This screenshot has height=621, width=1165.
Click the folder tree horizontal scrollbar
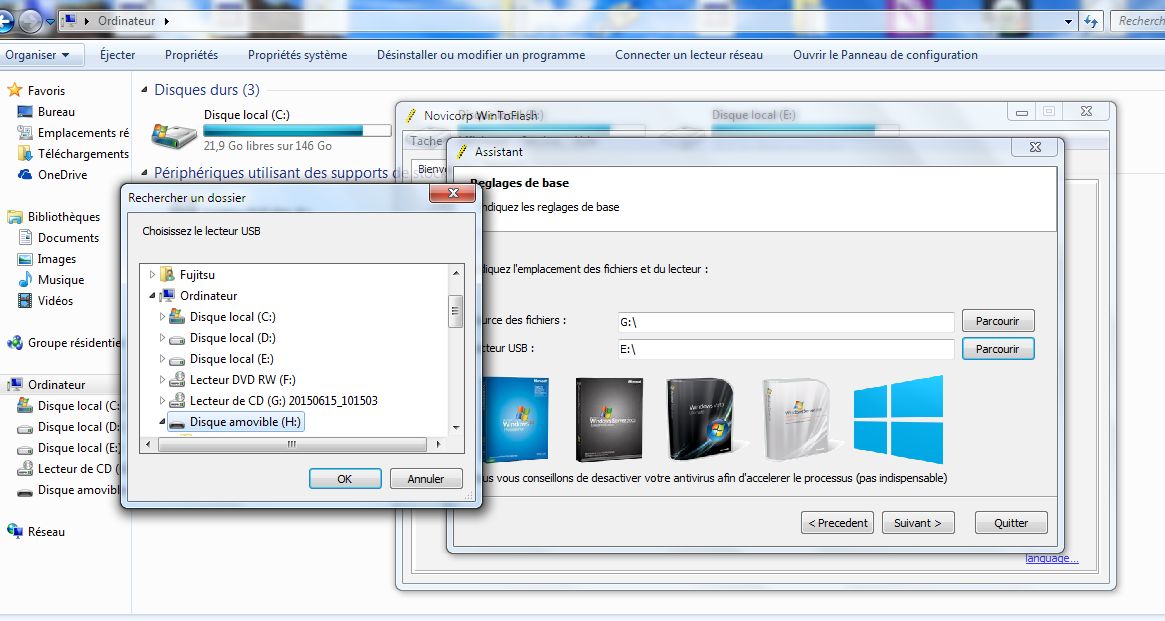click(292, 444)
